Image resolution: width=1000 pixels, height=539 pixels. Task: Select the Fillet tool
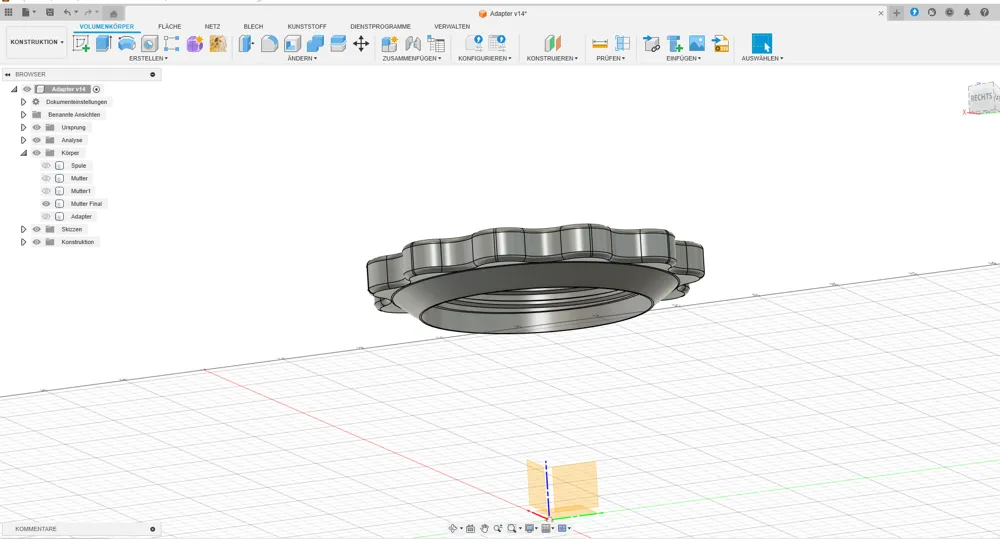[269, 43]
